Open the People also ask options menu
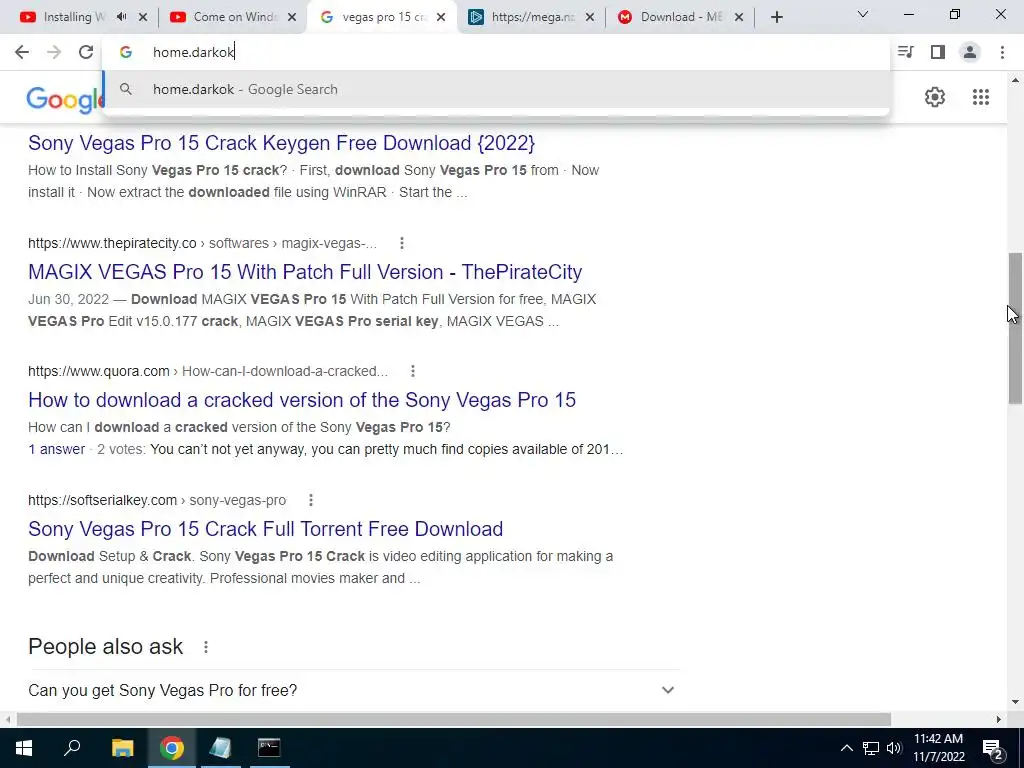This screenshot has width=1024, height=768. [x=206, y=647]
